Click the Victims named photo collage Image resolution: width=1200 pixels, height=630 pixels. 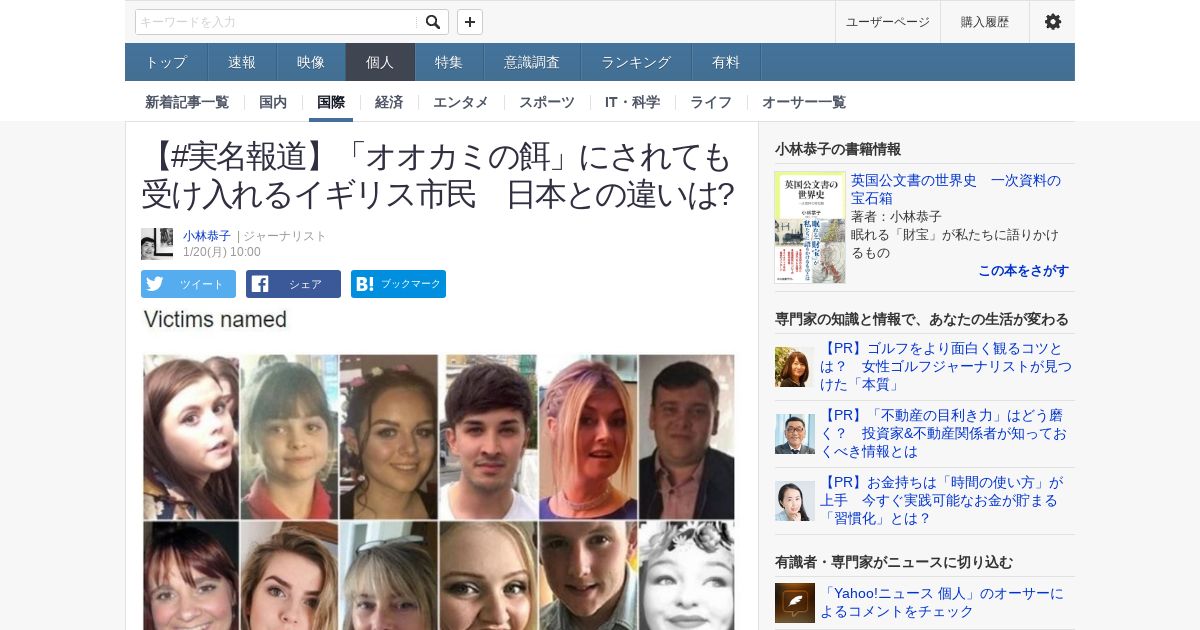439,468
